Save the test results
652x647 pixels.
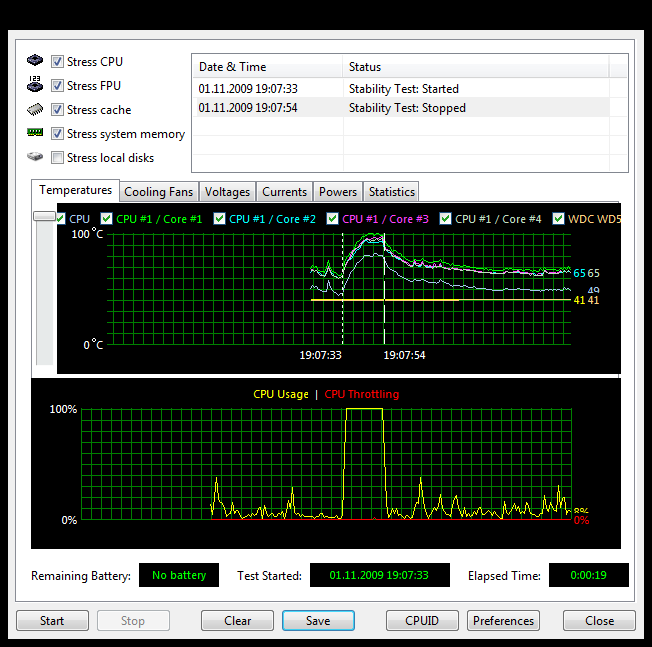coord(318,621)
